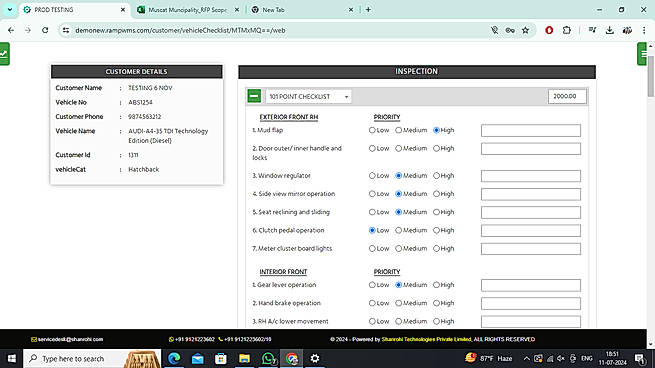The width and height of the screenshot is (655, 368).
Task: Open Chrome icon in taskbar
Action: click(x=292, y=358)
